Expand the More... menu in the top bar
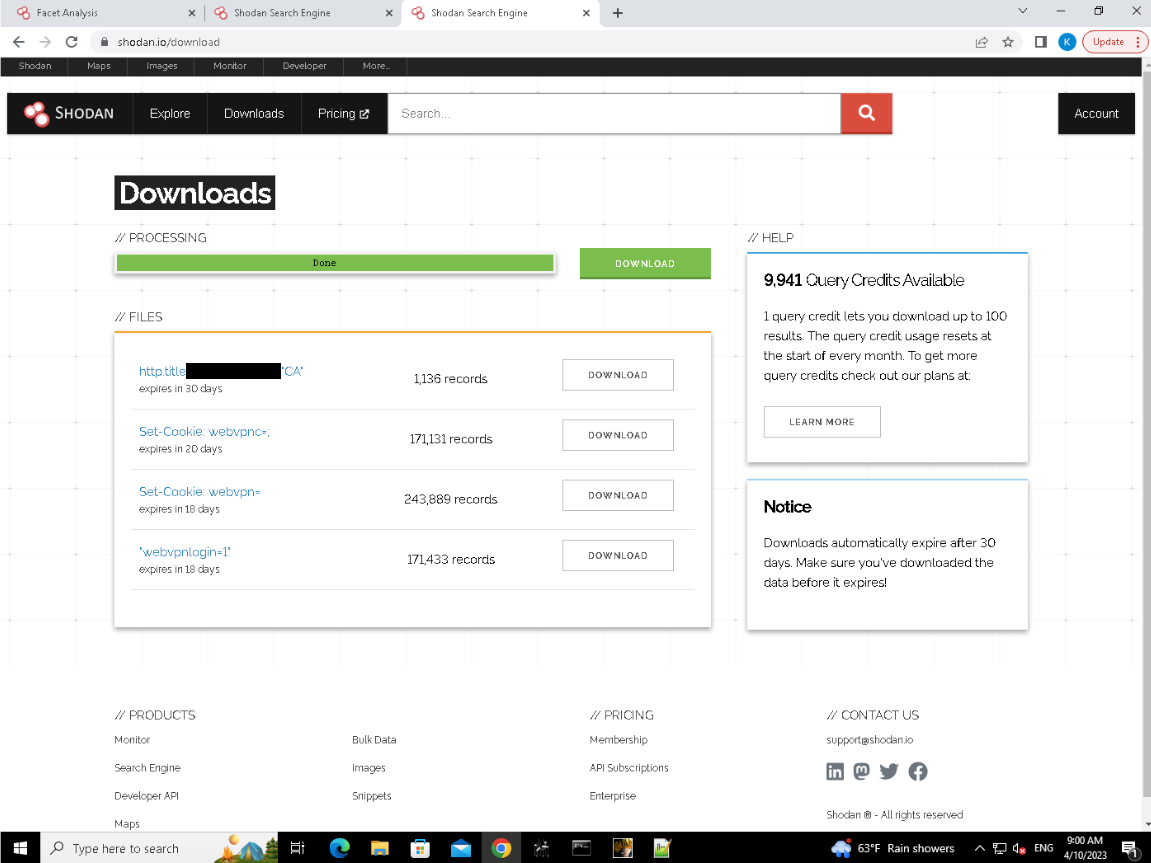 (377, 66)
